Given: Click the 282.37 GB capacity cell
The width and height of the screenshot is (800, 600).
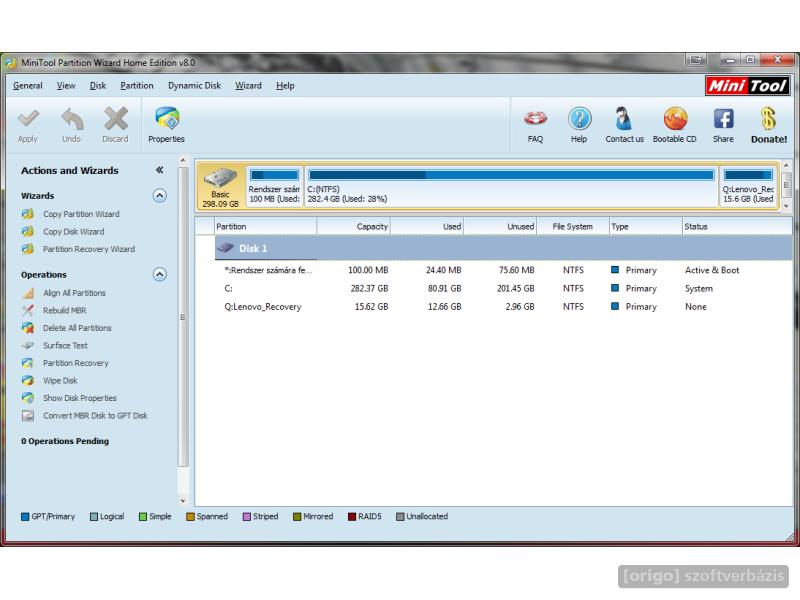Looking at the screenshot, I should tap(369, 288).
